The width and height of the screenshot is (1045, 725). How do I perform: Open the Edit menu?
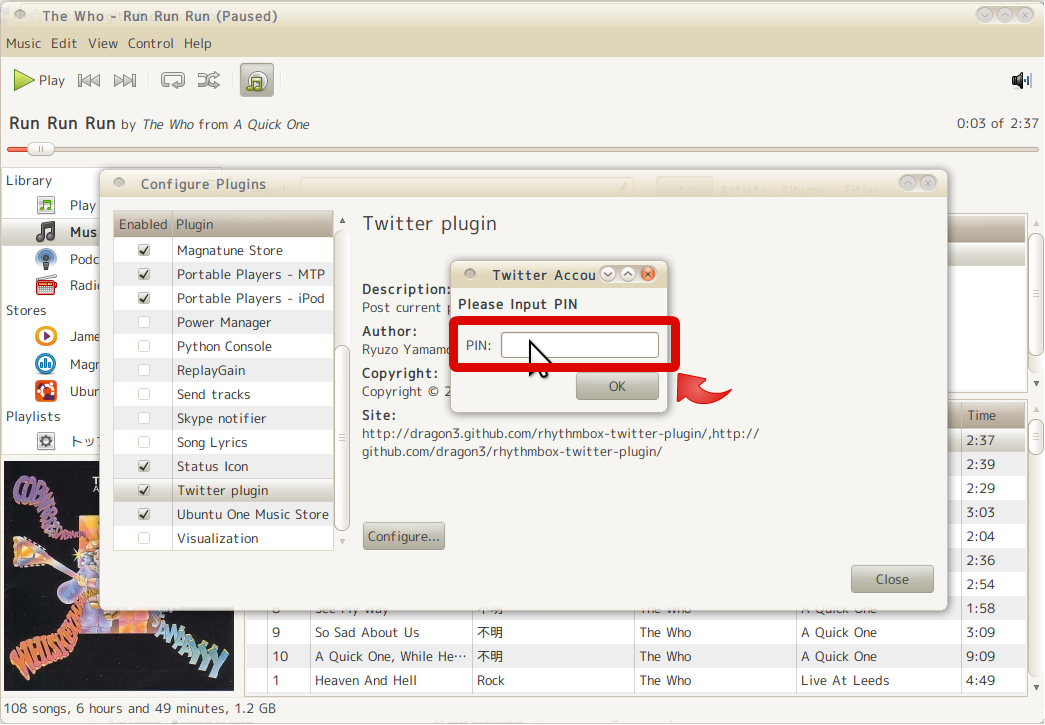tap(64, 43)
